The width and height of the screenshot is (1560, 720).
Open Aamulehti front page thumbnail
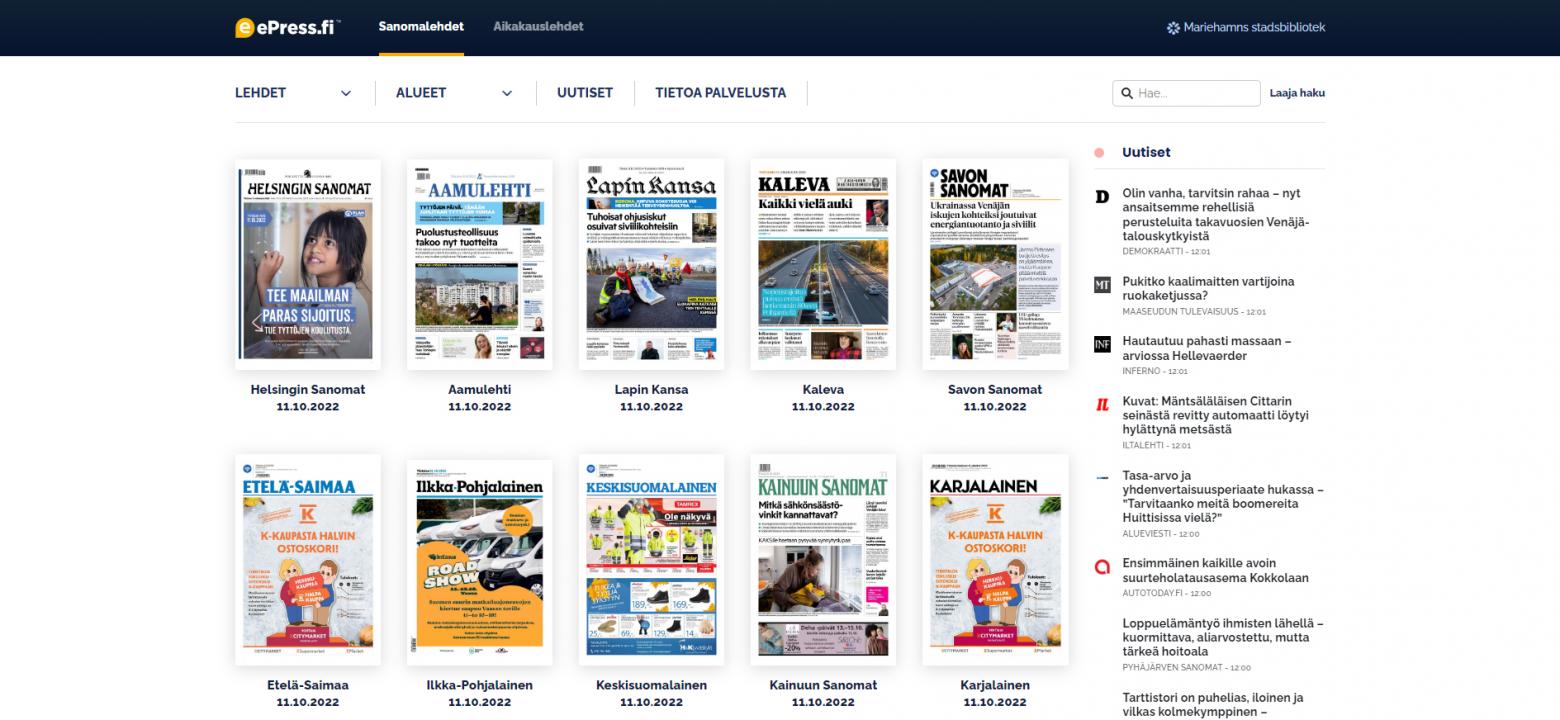(x=480, y=265)
